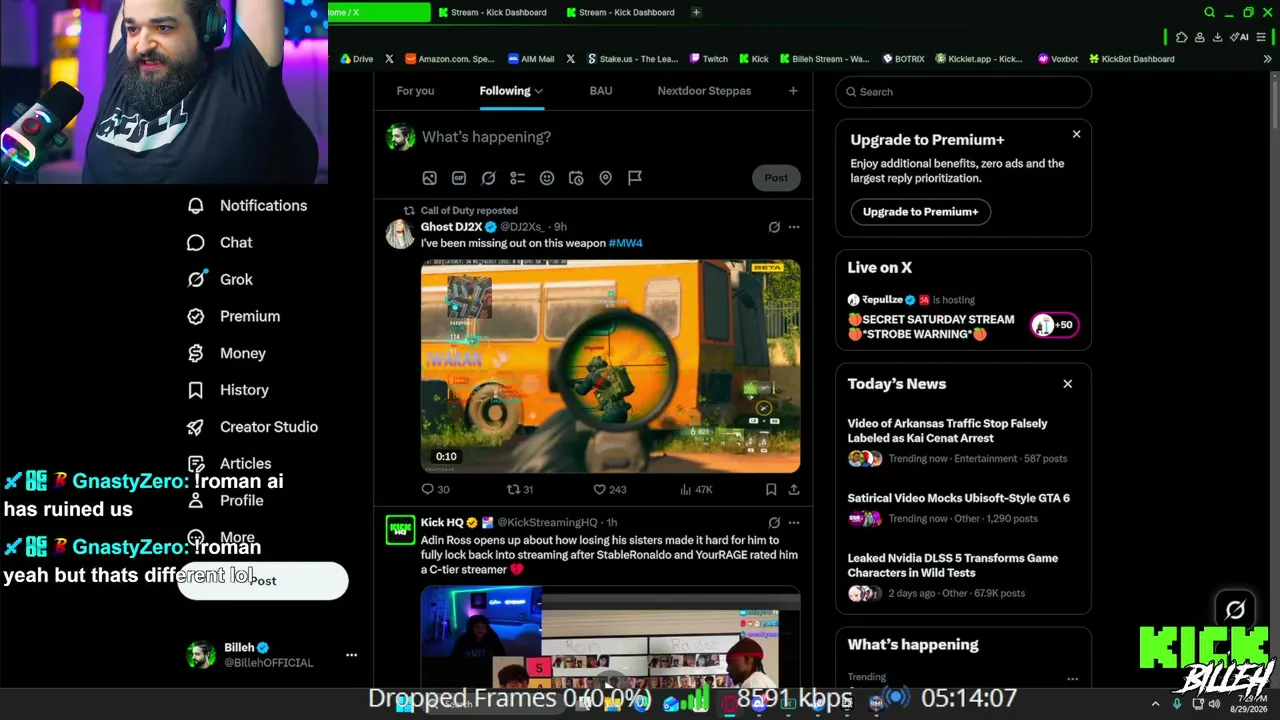Open Notifications in the X sidebar
The width and height of the screenshot is (1280, 720).
pyautogui.click(x=247, y=205)
